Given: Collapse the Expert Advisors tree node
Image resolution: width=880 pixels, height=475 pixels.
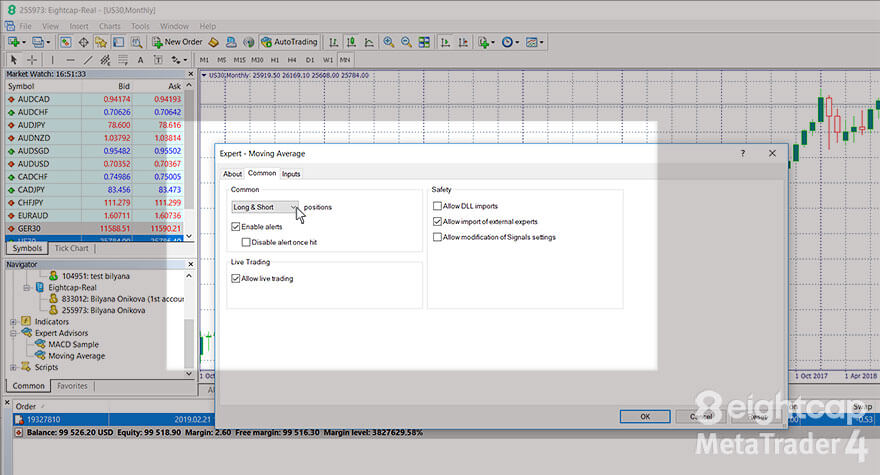Looking at the screenshot, I should click(13, 333).
